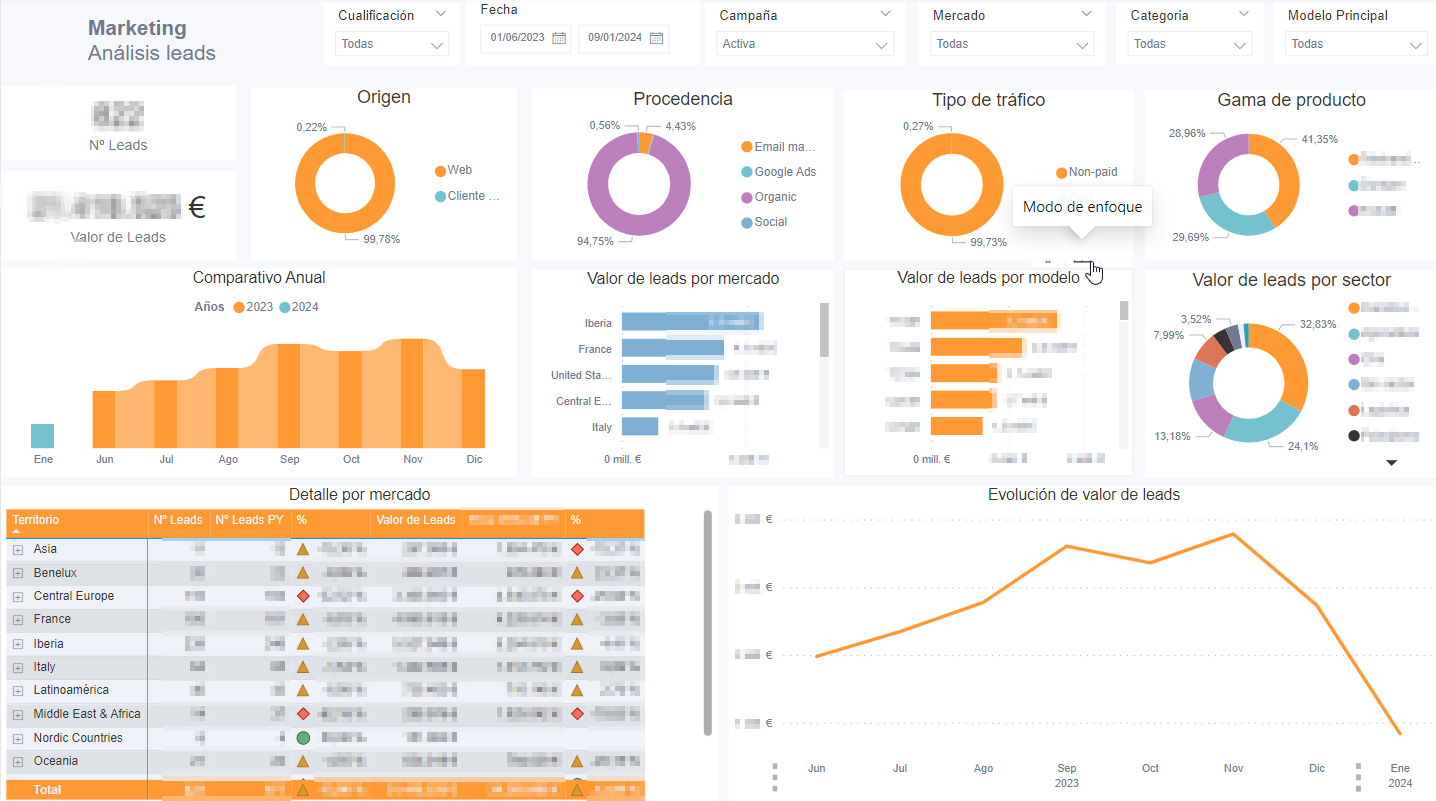Click the Web legend color dot in Origen
This screenshot has height=801, width=1436.
pos(440,171)
